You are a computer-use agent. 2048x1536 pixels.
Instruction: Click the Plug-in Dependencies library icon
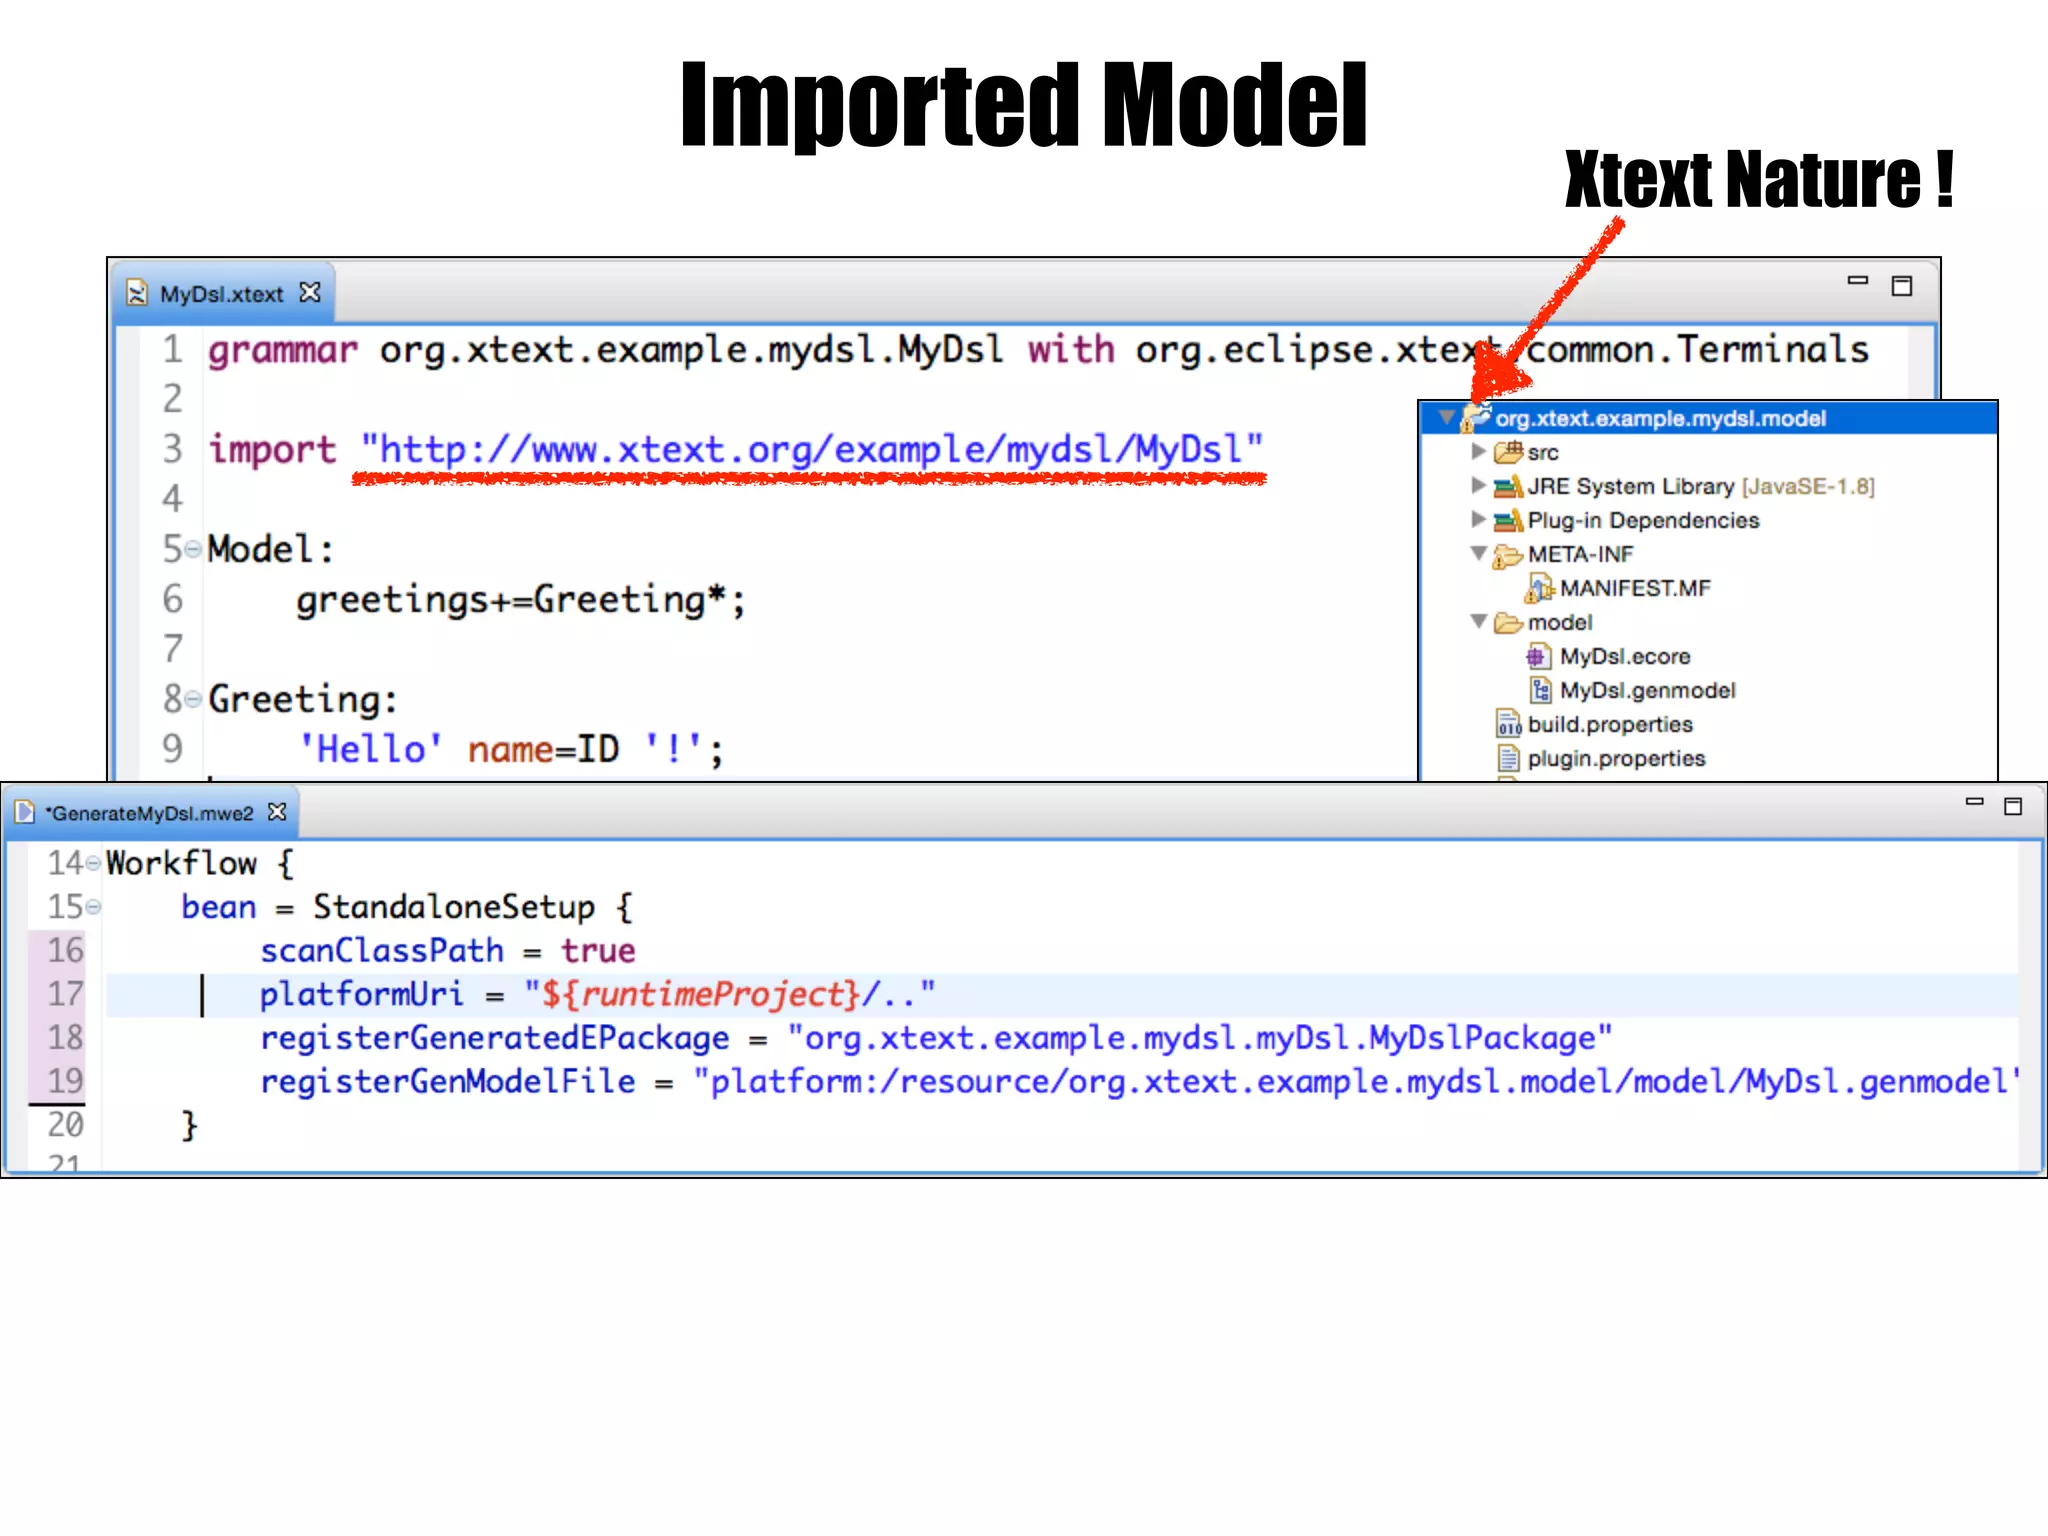tap(1507, 521)
